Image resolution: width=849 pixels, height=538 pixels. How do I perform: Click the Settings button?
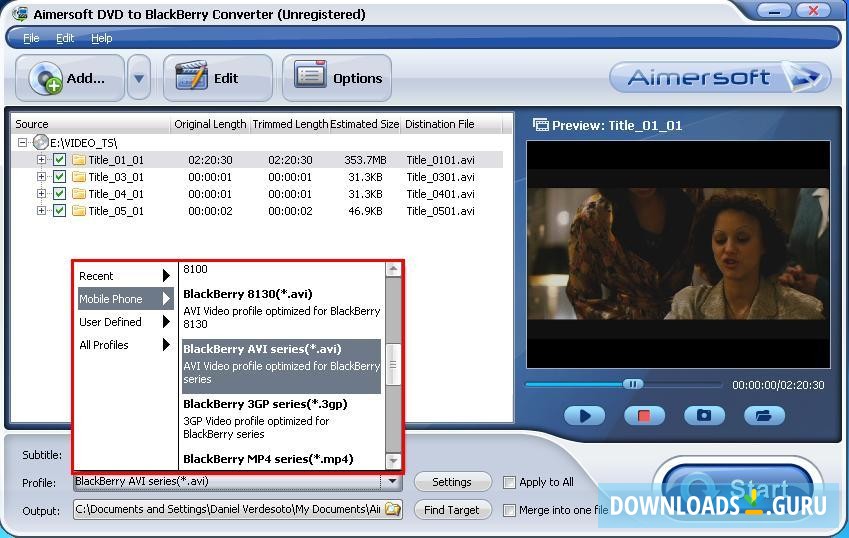452,482
